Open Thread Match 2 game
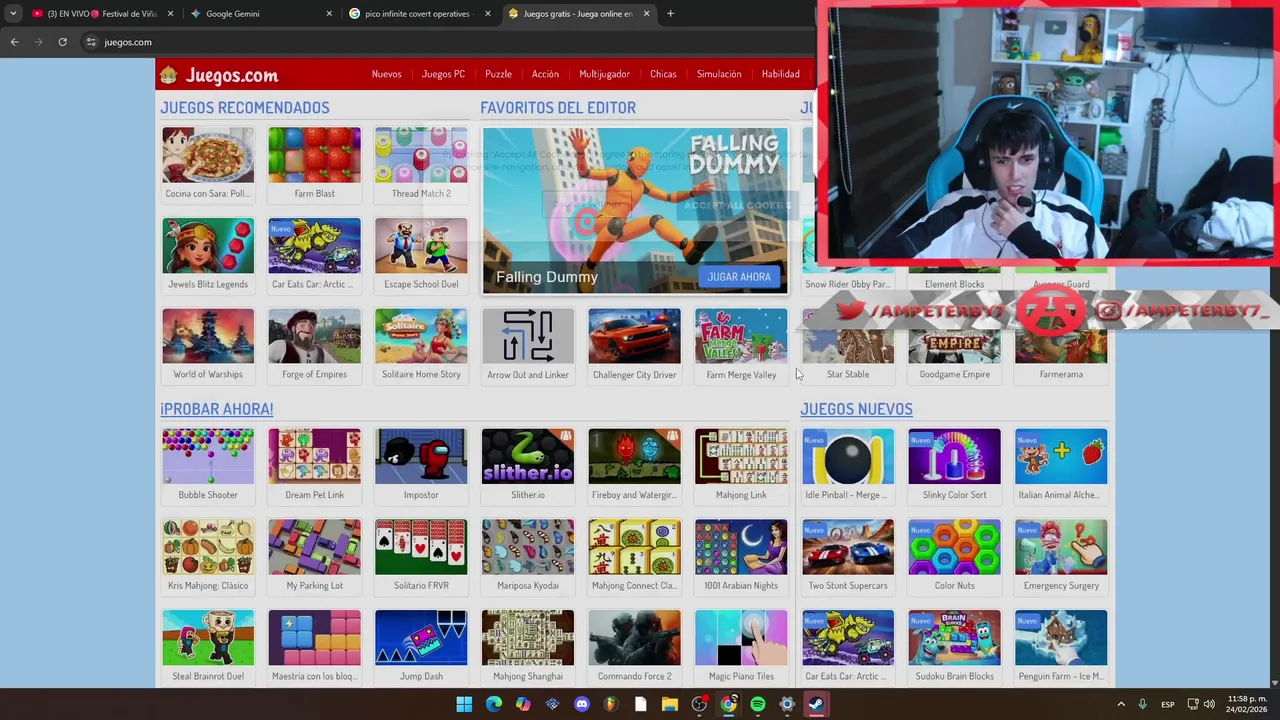Viewport: 1280px width, 720px height. pyautogui.click(x=421, y=164)
